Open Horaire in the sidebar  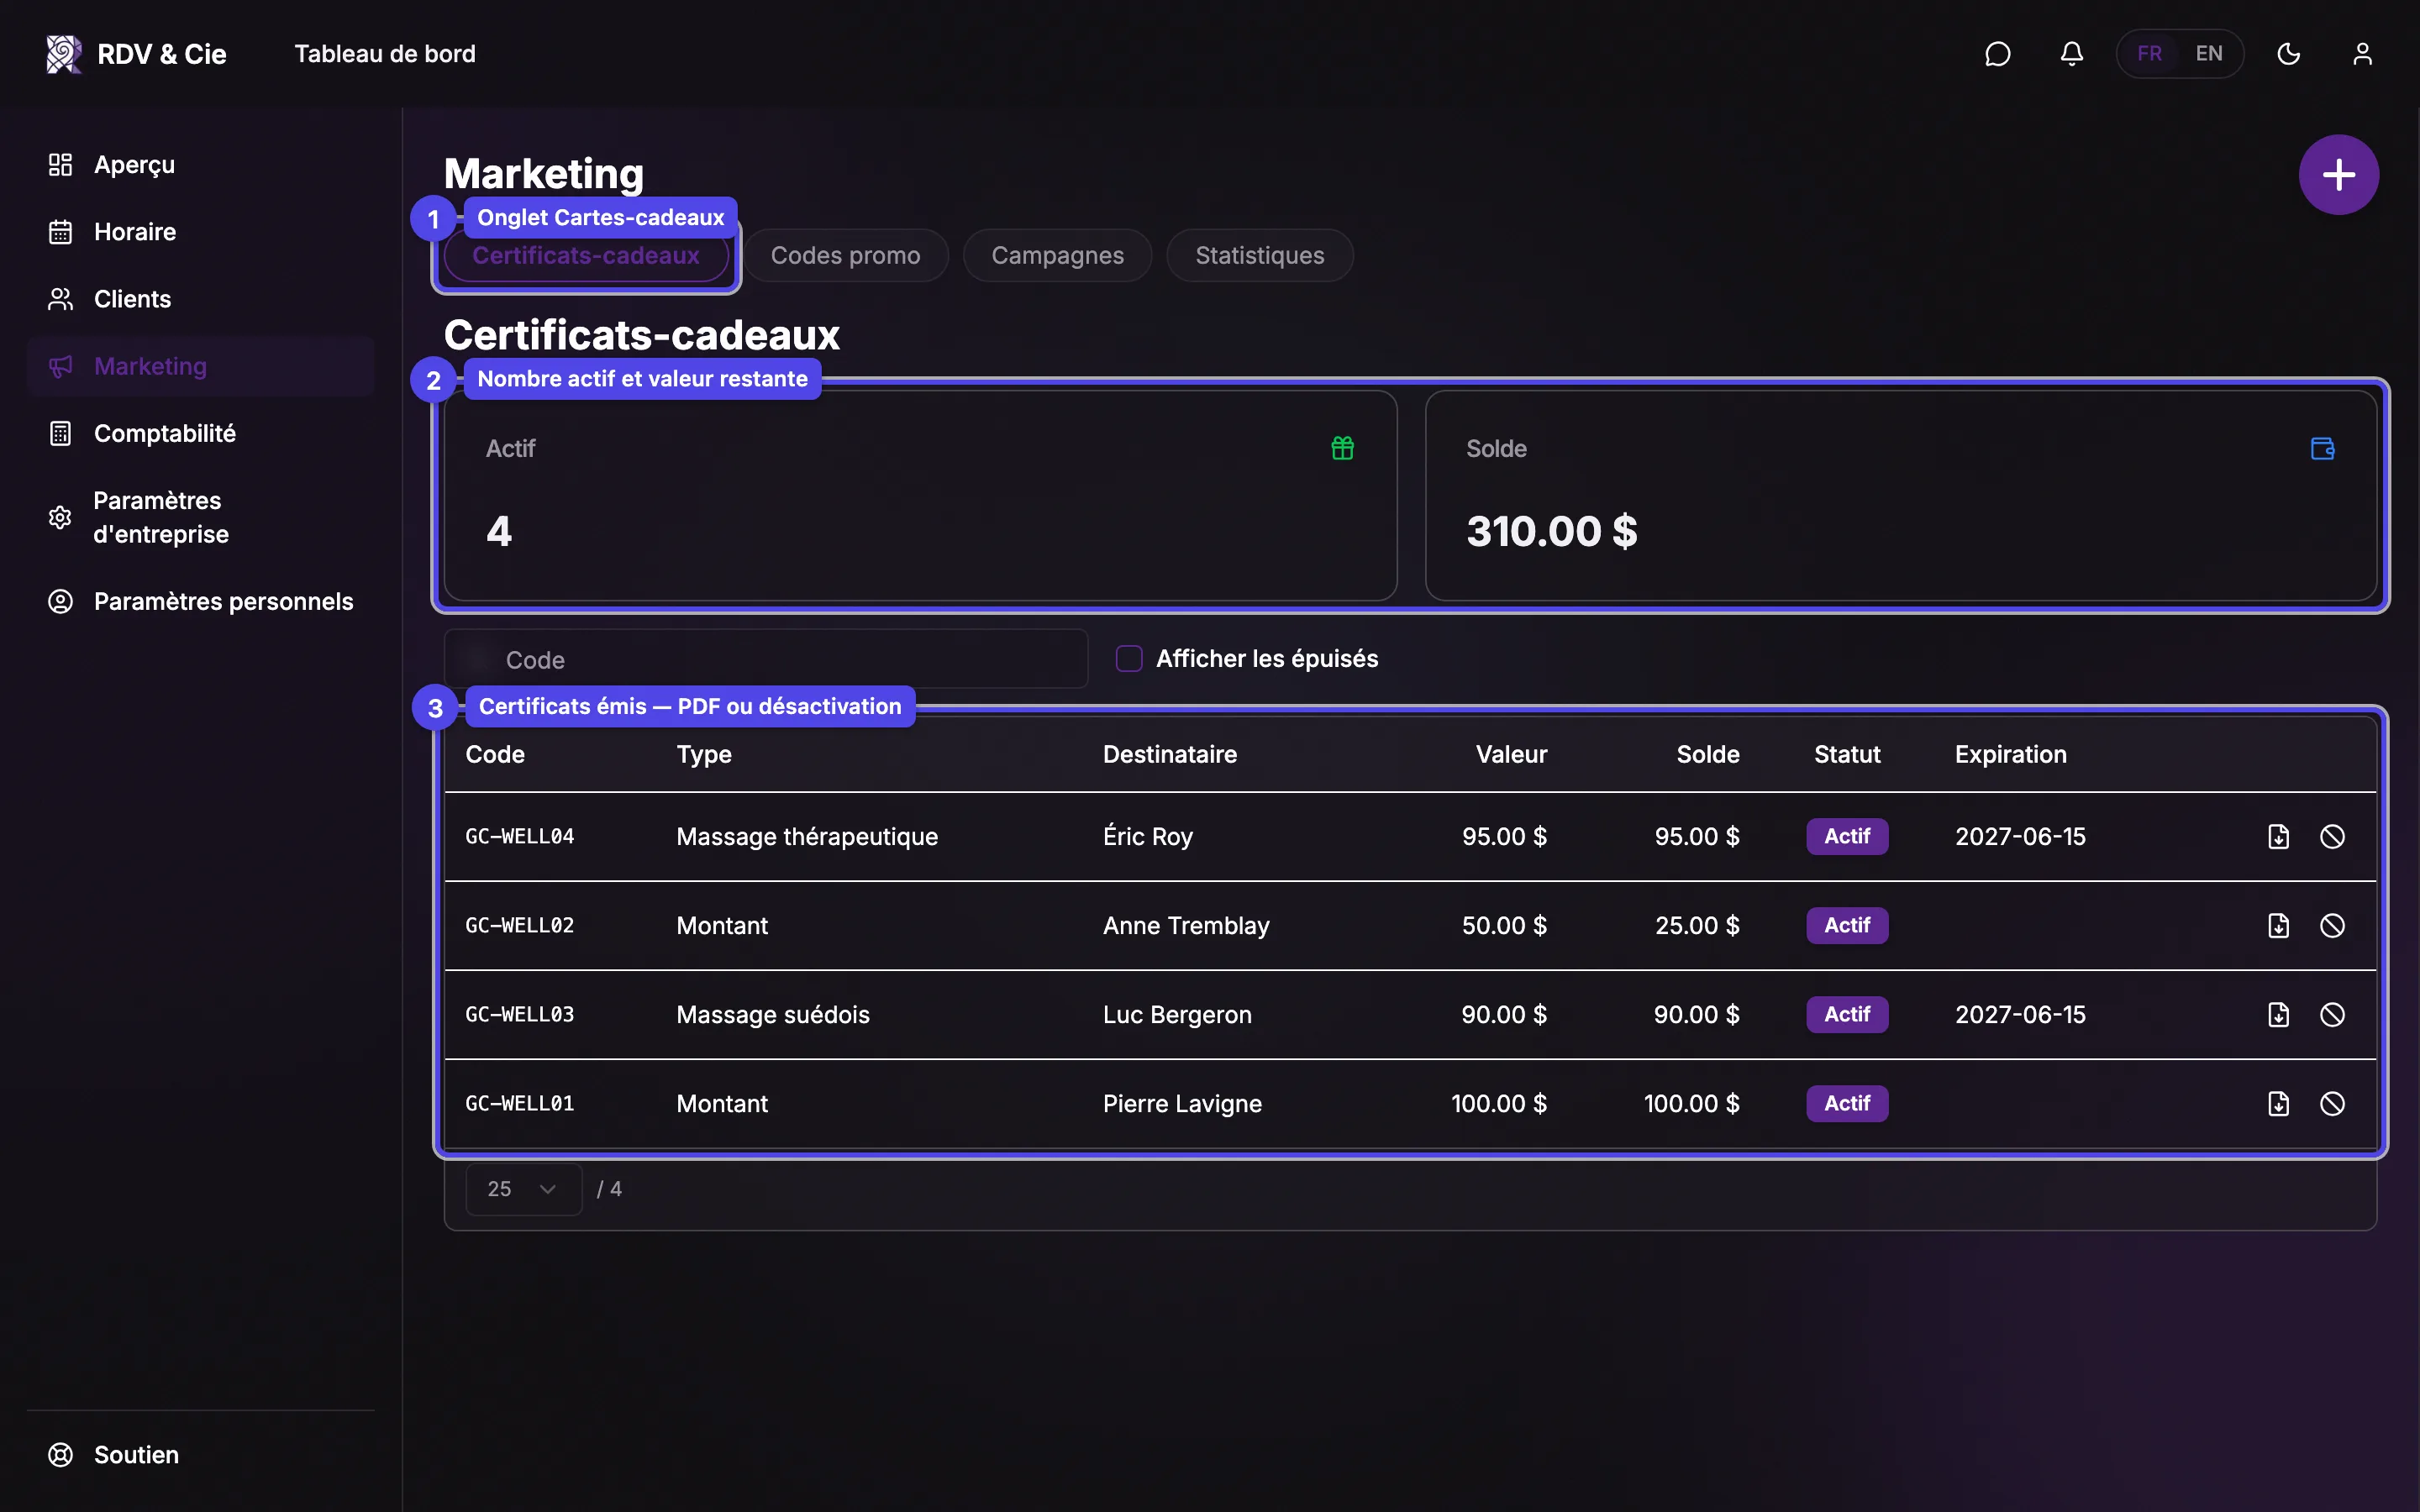click(200, 232)
